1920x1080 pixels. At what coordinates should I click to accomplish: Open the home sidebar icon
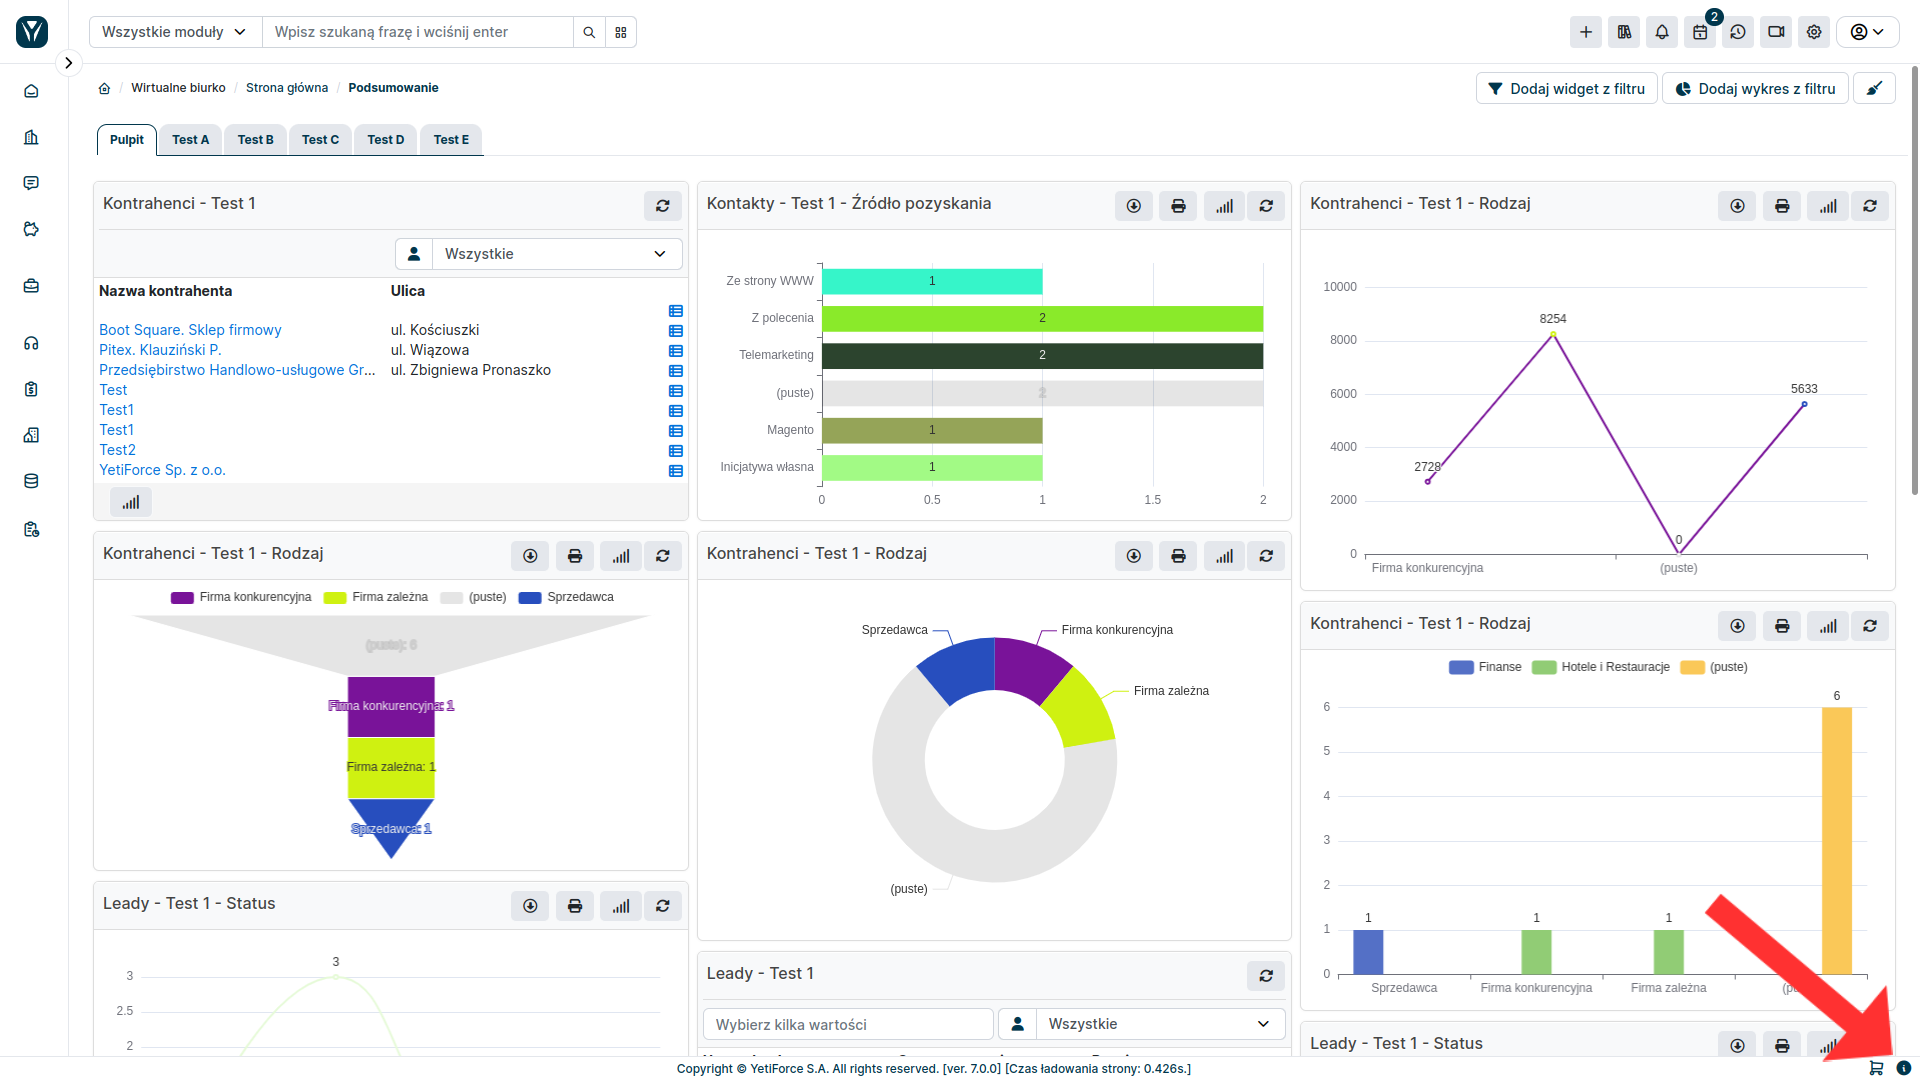(x=31, y=91)
